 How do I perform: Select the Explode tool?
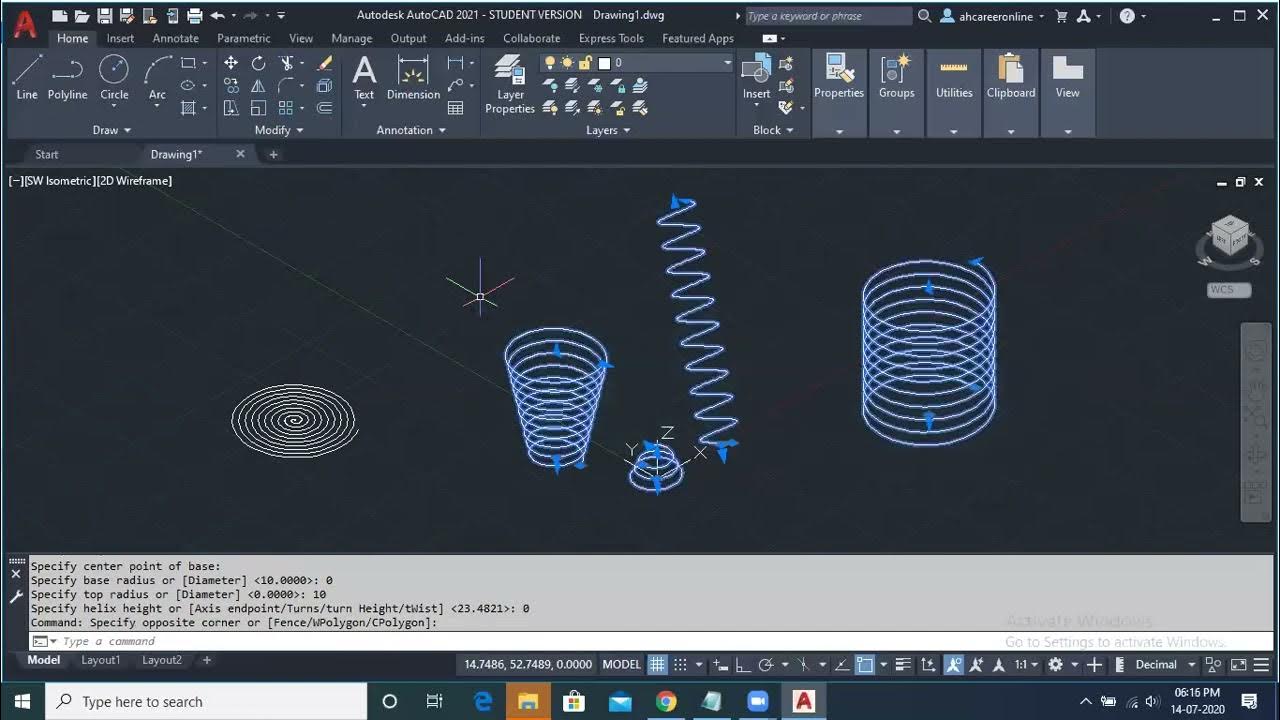(x=325, y=86)
